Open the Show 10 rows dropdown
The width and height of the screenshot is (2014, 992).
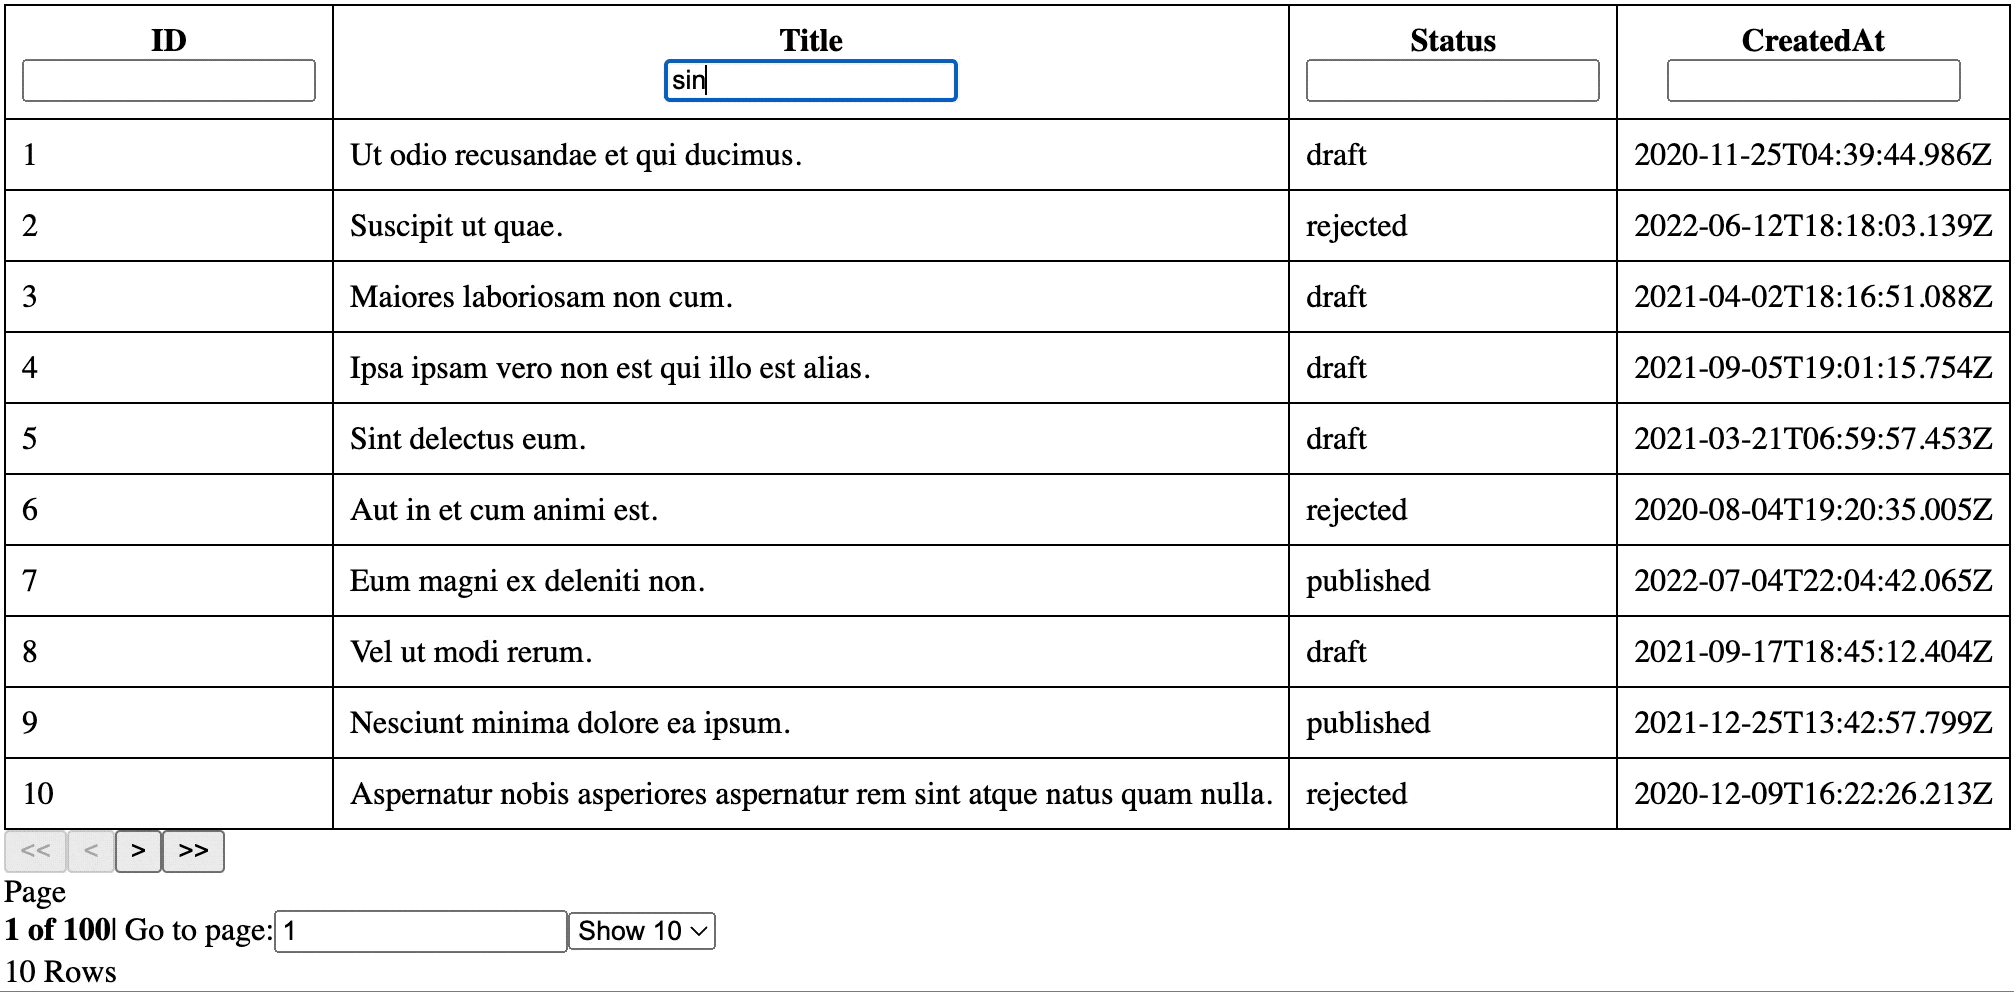(x=642, y=931)
